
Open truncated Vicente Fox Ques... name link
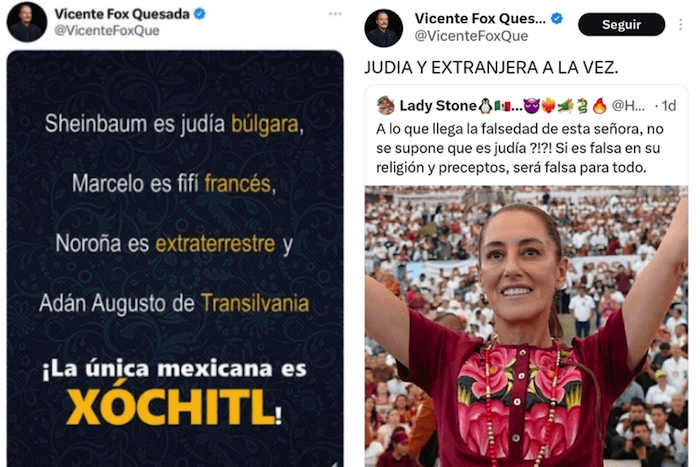(x=480, y=18)
